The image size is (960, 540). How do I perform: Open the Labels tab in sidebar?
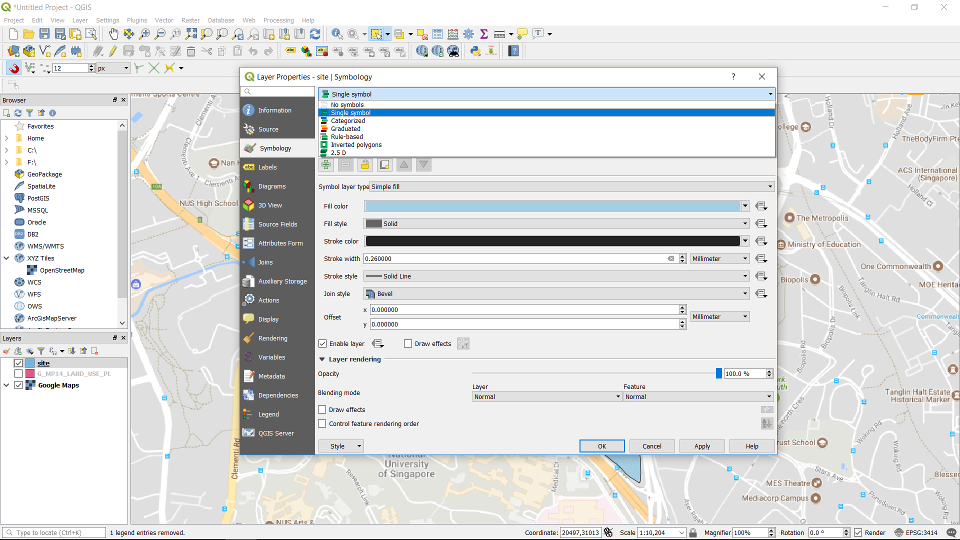[267, 167]
